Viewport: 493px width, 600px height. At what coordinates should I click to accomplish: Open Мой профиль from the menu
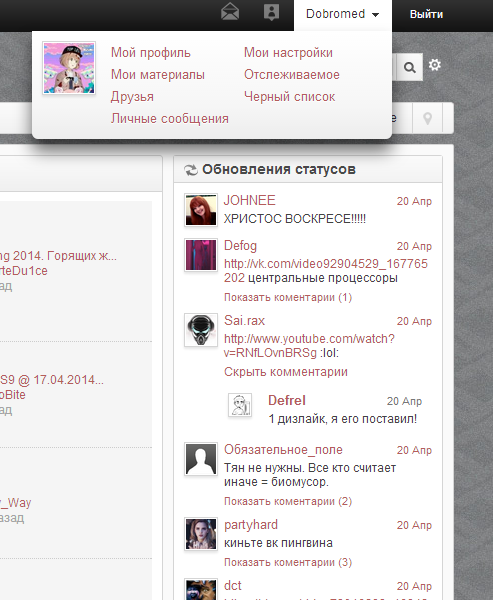(150, 52)
